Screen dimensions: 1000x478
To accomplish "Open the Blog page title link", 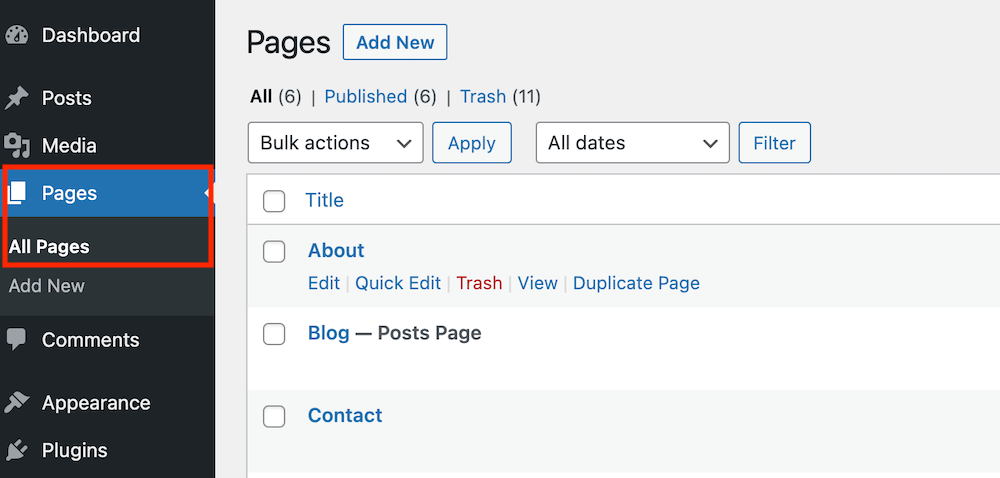I will (x=328, y=333).
